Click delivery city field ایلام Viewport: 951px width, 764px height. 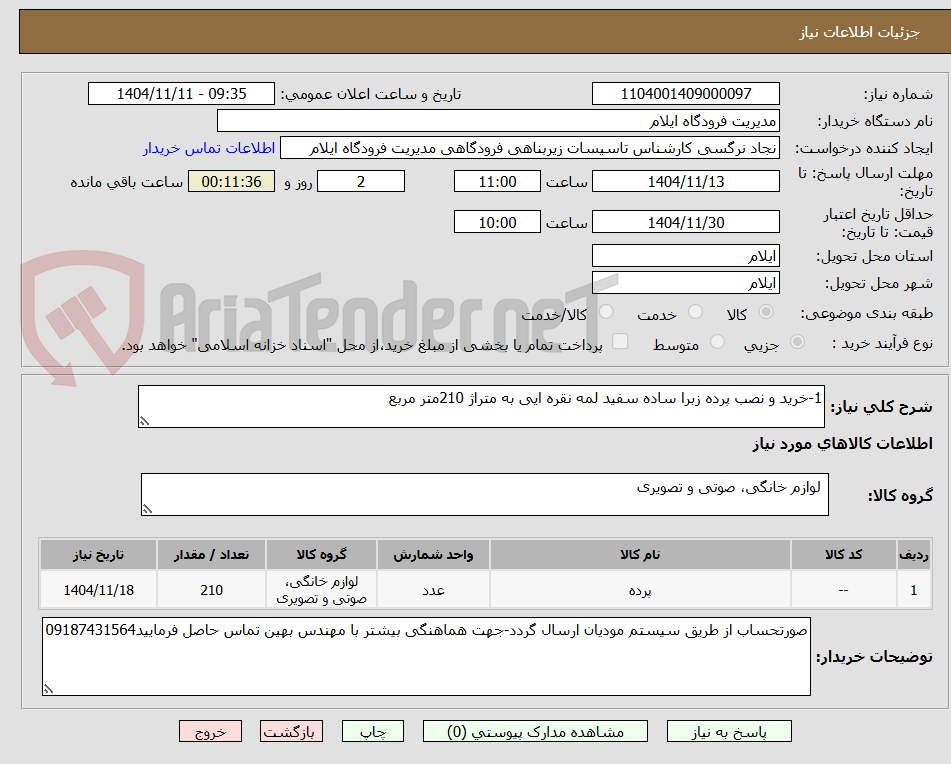click(x=685, y=283)
